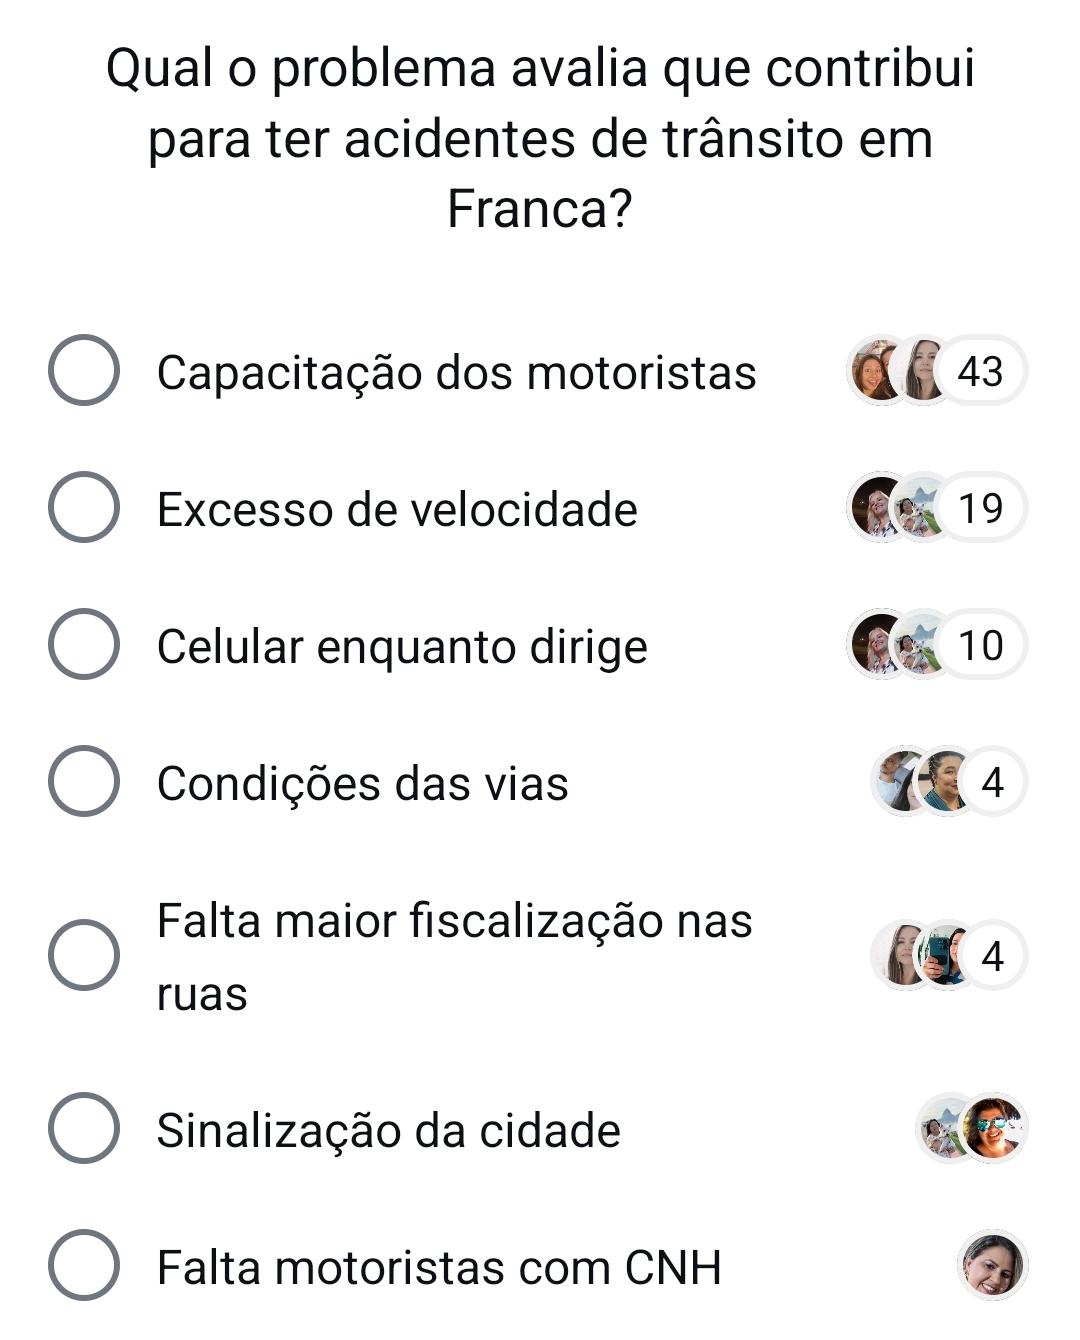Click the poll question about acidentes de trânsito
The height and width of the screenshot is (1340, 1080).
540,138
